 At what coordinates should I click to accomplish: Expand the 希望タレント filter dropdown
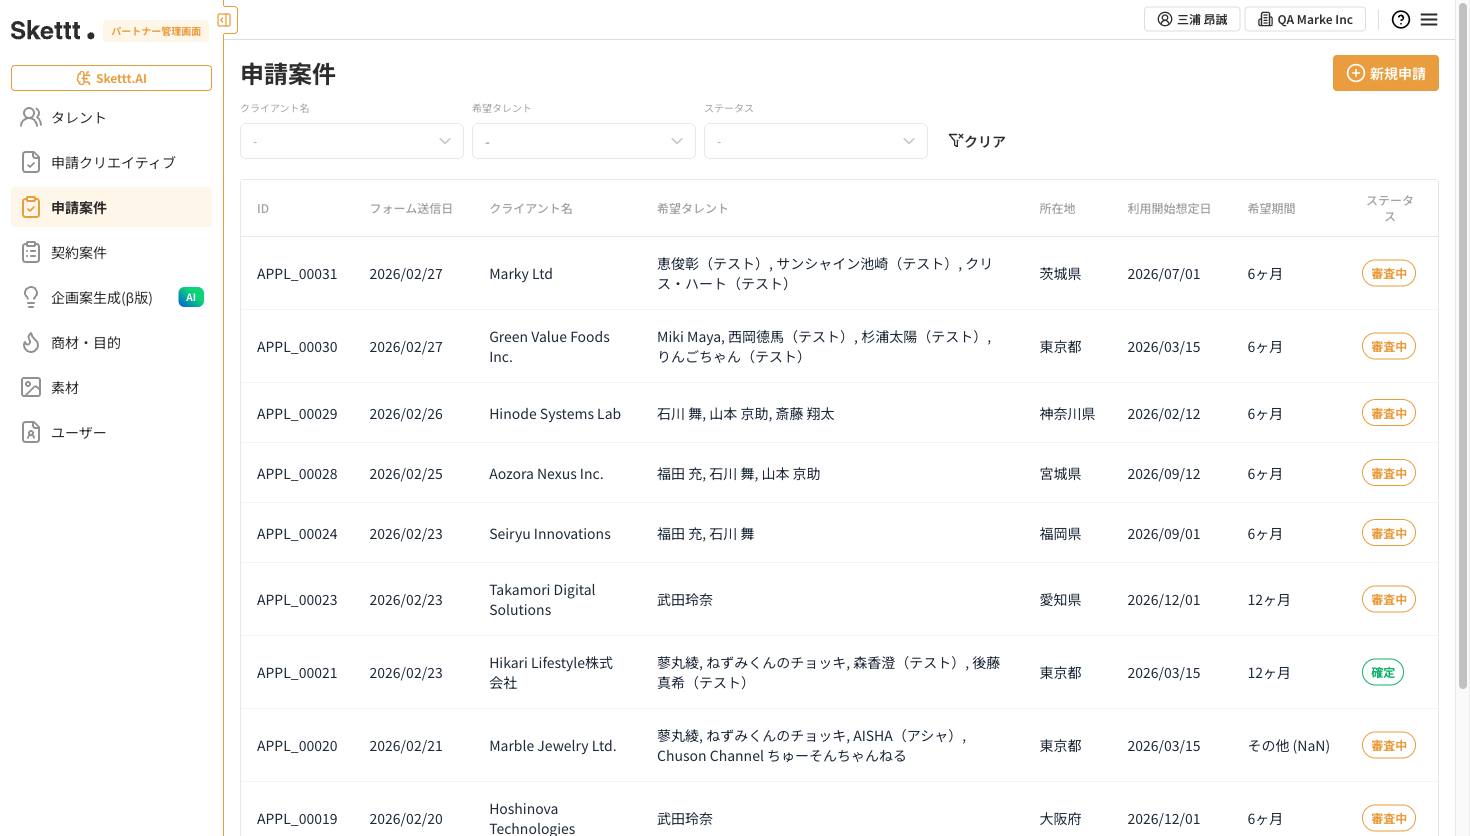pos(583,141)
